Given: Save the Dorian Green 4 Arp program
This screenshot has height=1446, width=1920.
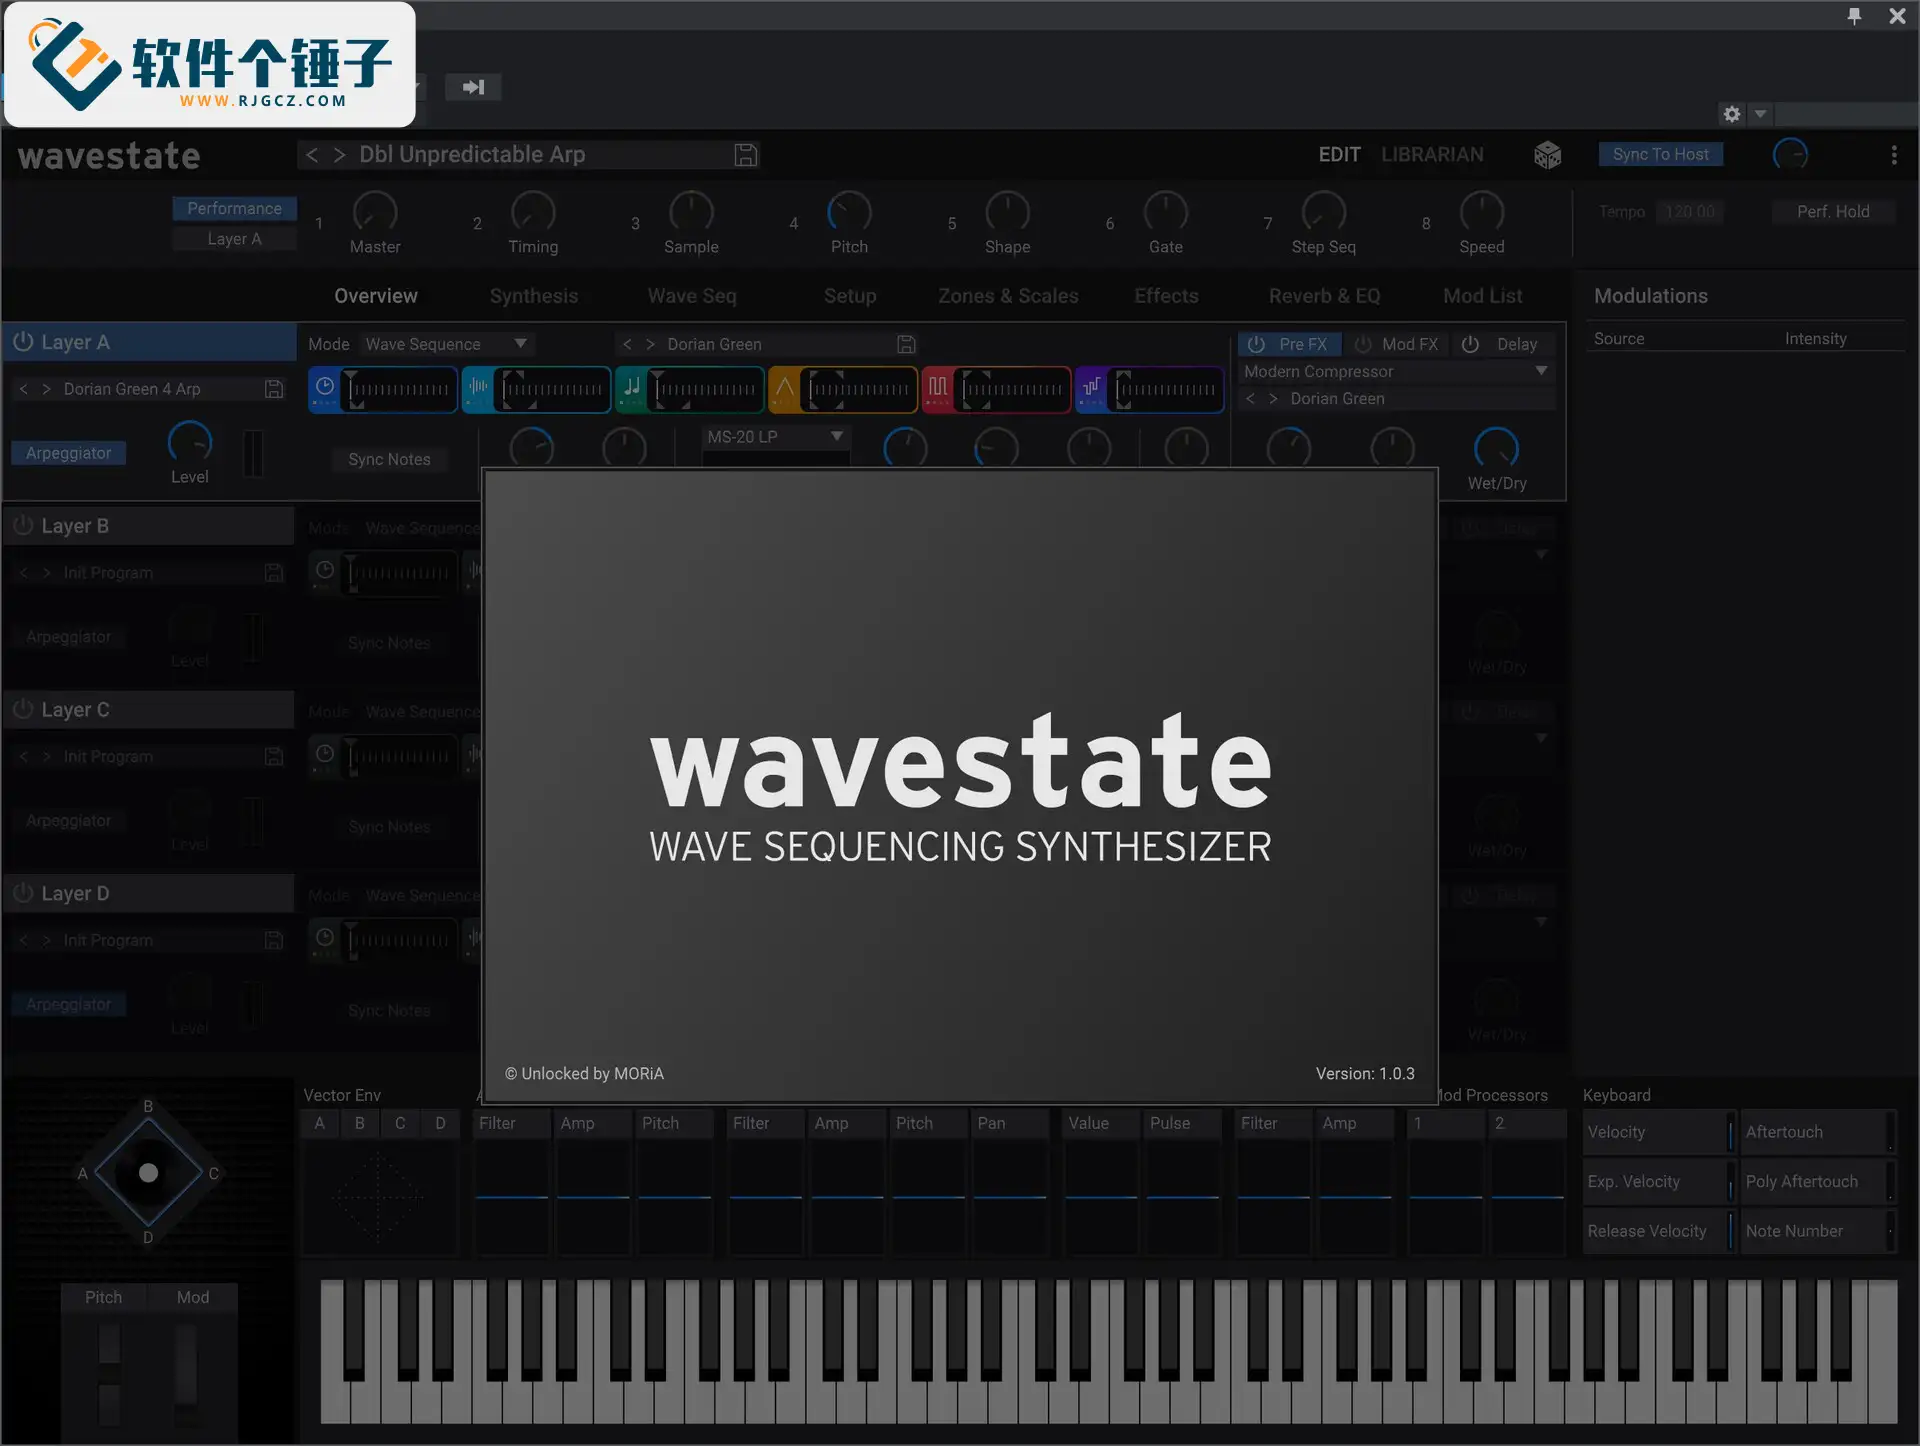Looking at the screenshot, I should tap(274, 389).
